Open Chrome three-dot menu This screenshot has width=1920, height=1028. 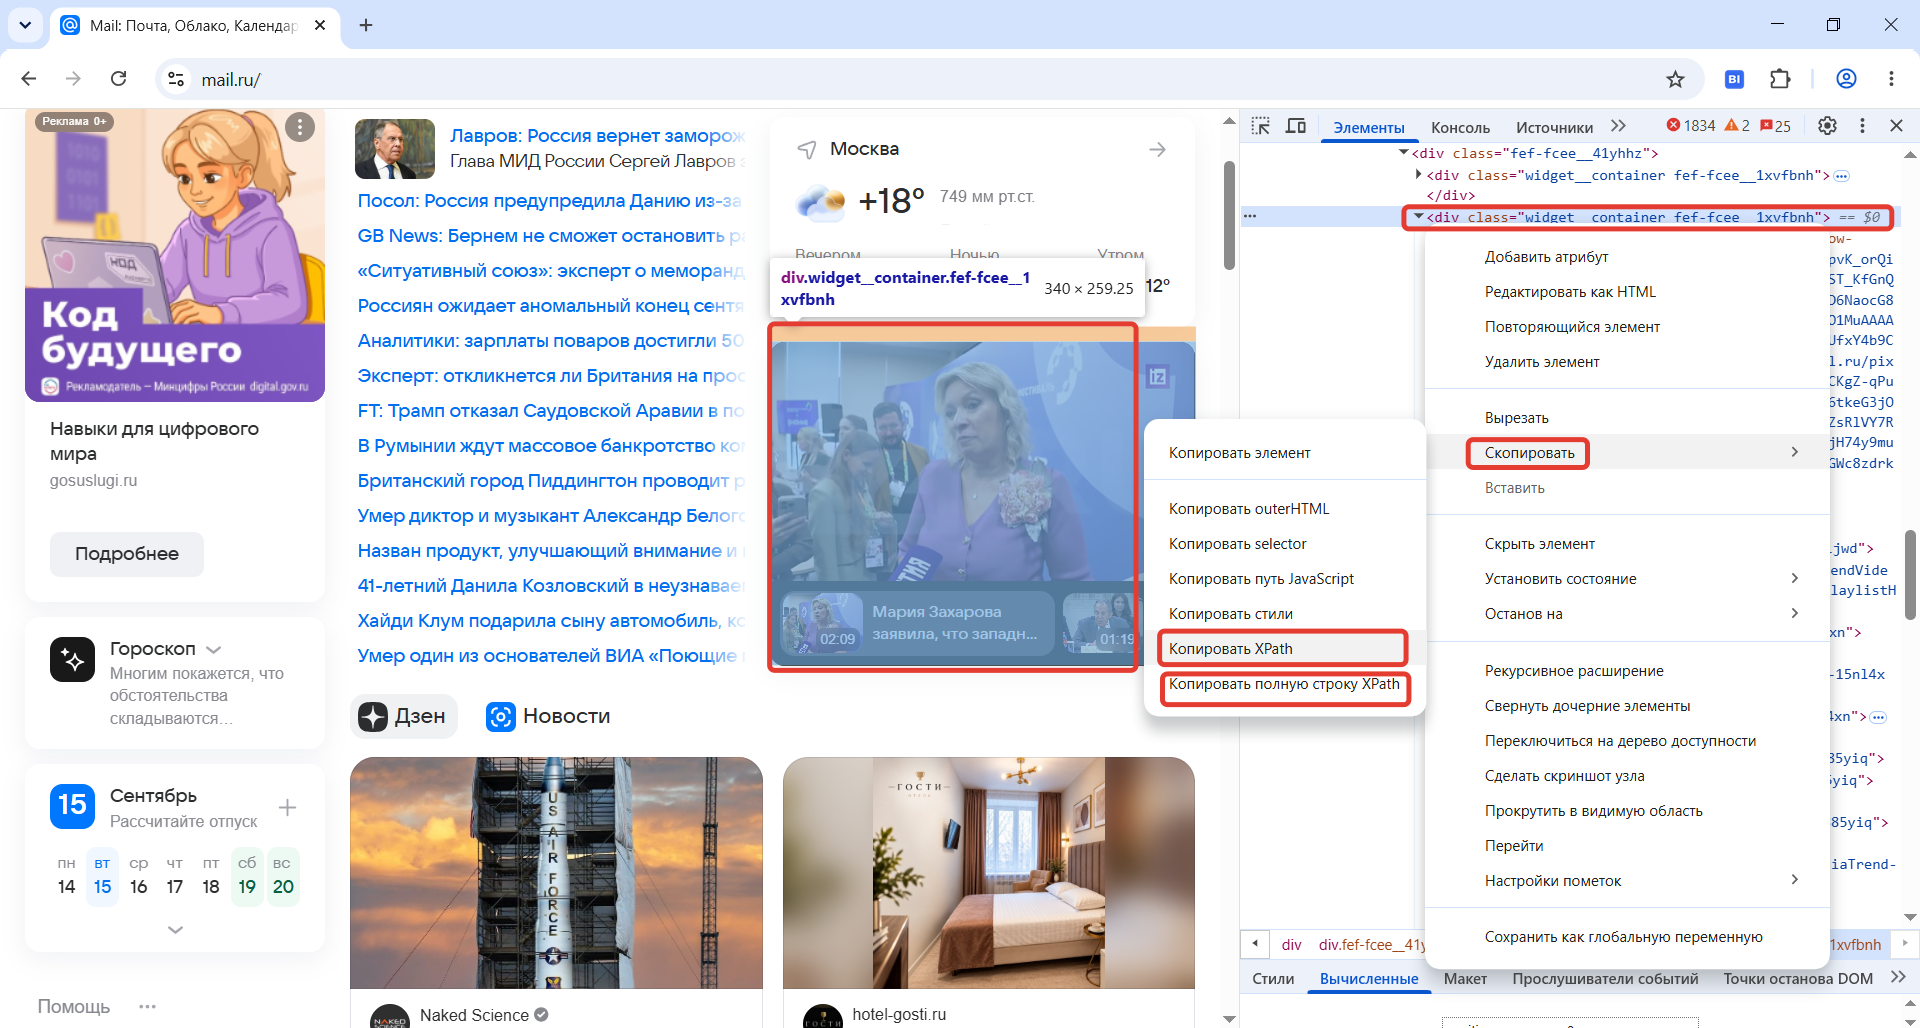1891,79
